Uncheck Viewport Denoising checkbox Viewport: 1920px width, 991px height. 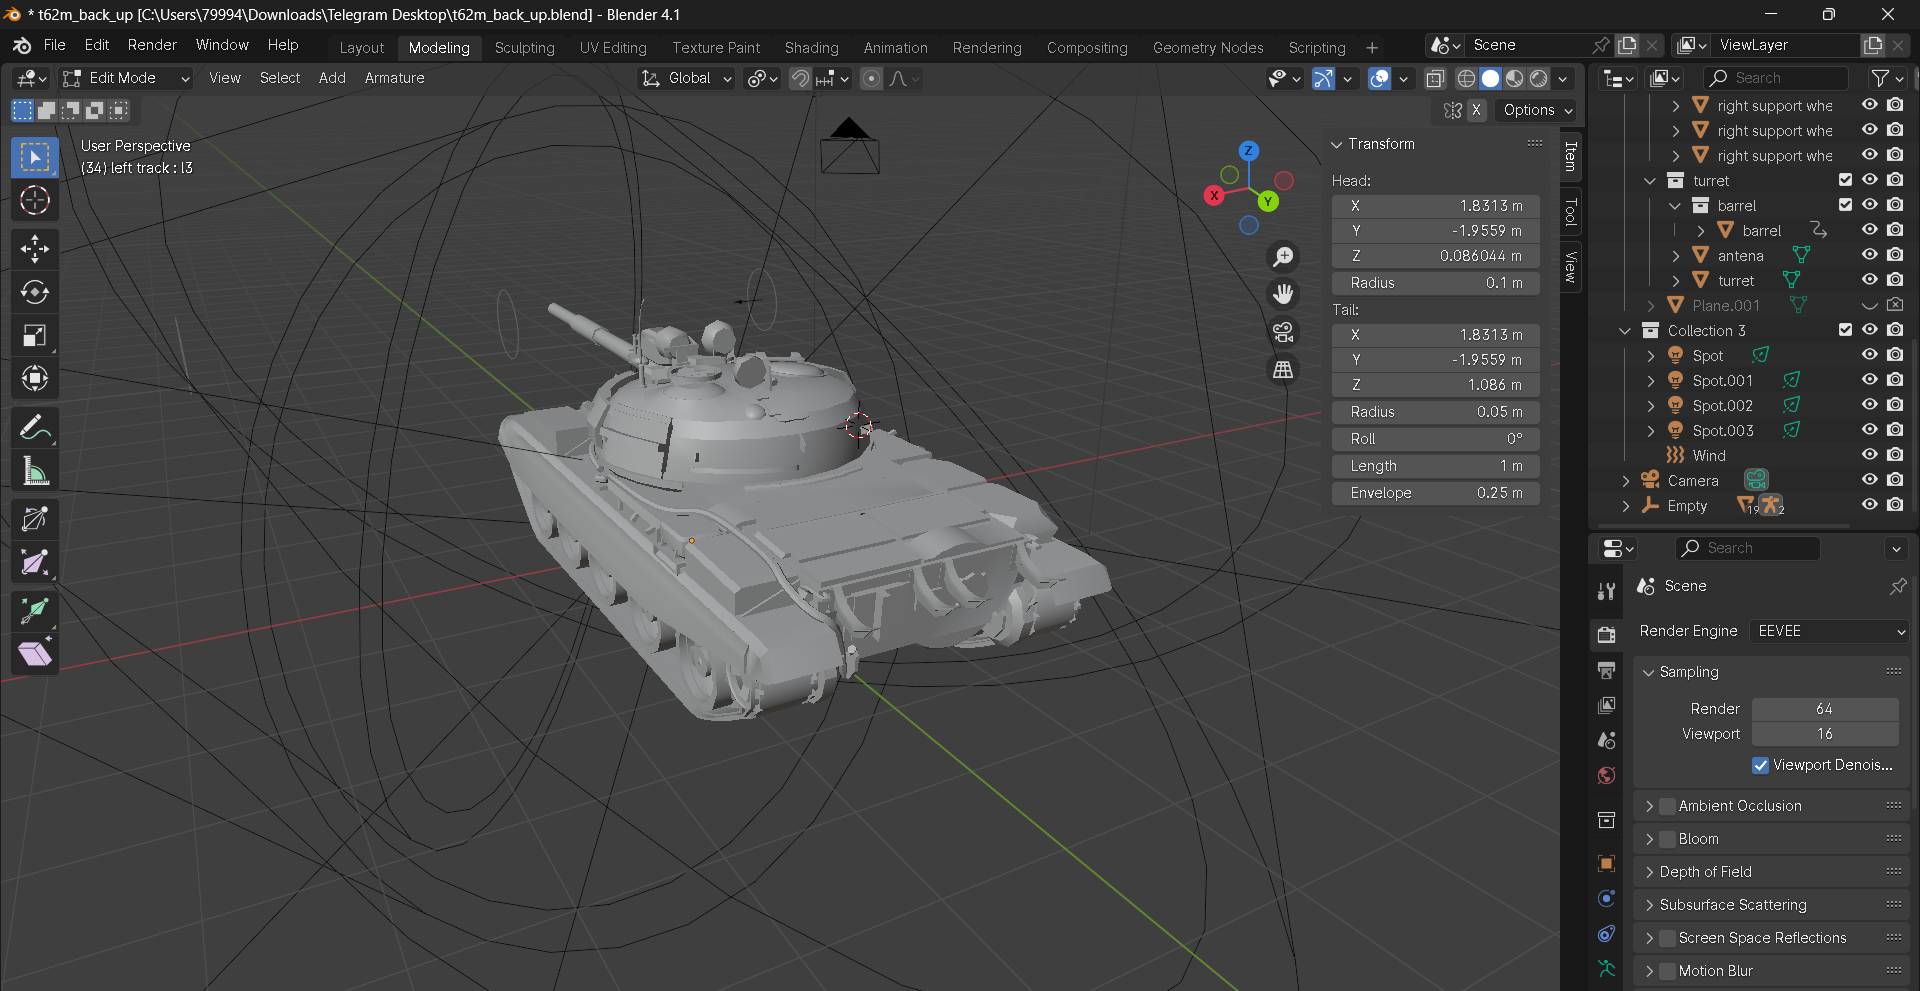click(x=1760, y=765)
